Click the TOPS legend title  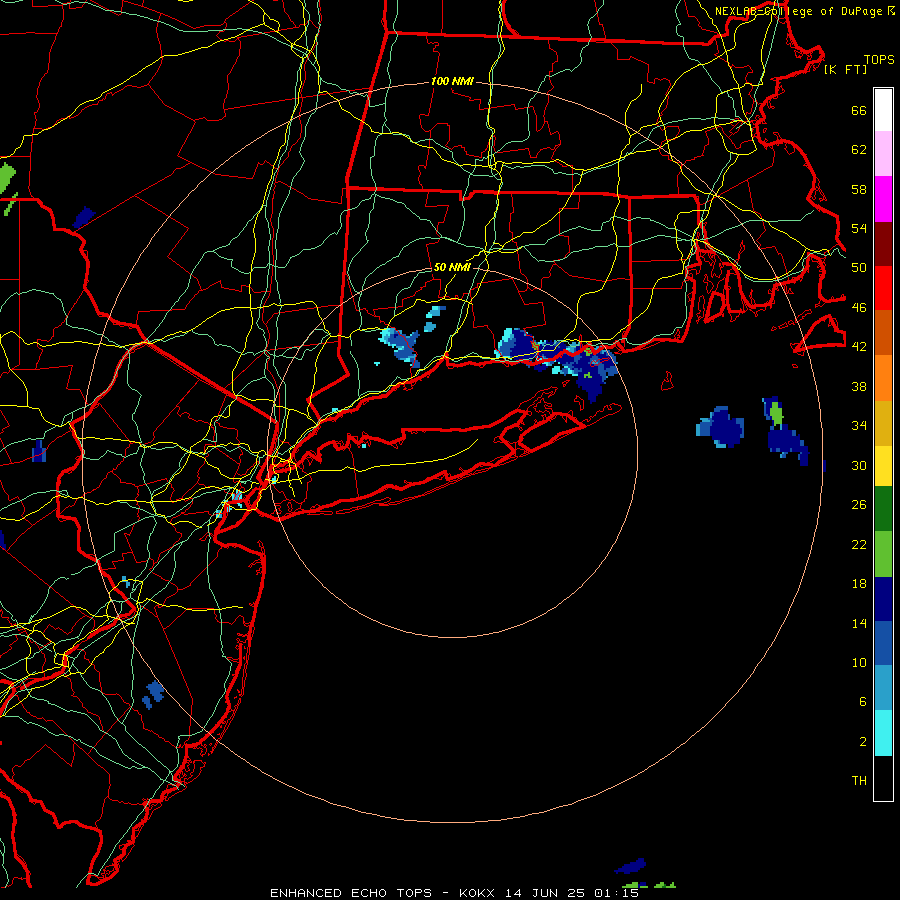click(879, 60)
